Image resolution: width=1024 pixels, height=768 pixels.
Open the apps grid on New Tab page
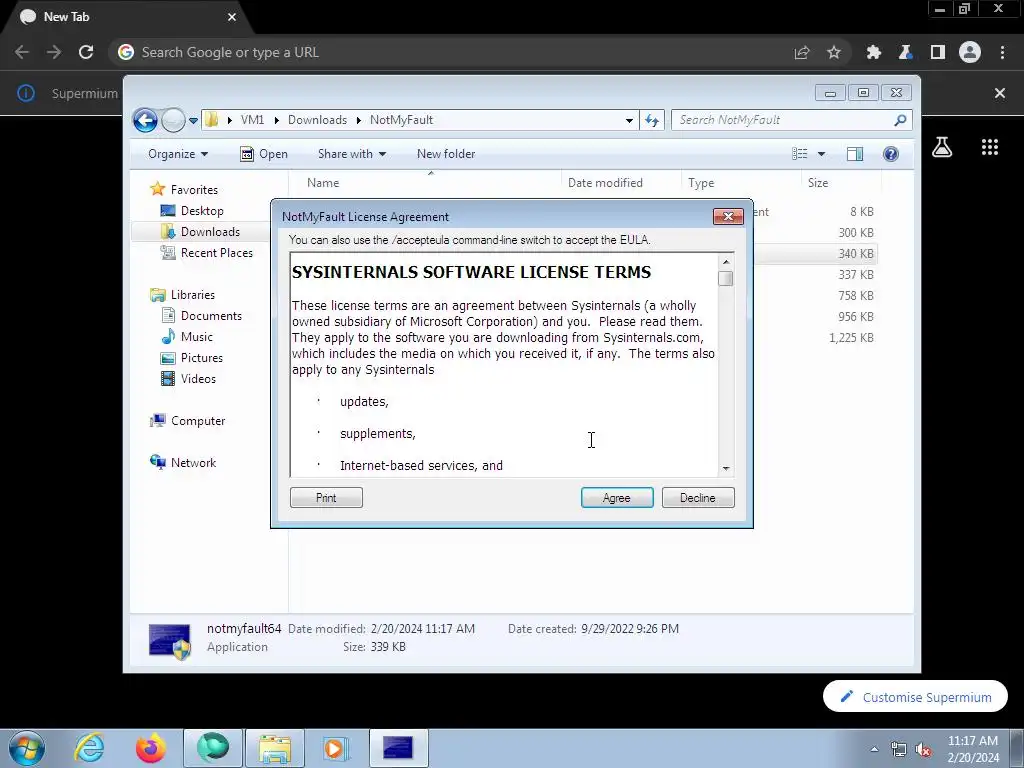990,147
